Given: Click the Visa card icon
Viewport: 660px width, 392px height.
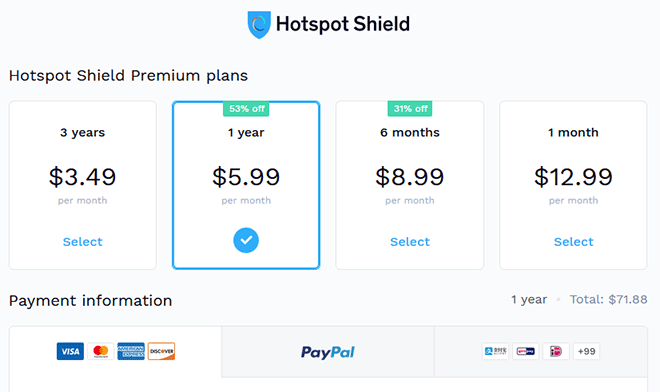Looking at the screenshot, I should click(x=70, y=351).
